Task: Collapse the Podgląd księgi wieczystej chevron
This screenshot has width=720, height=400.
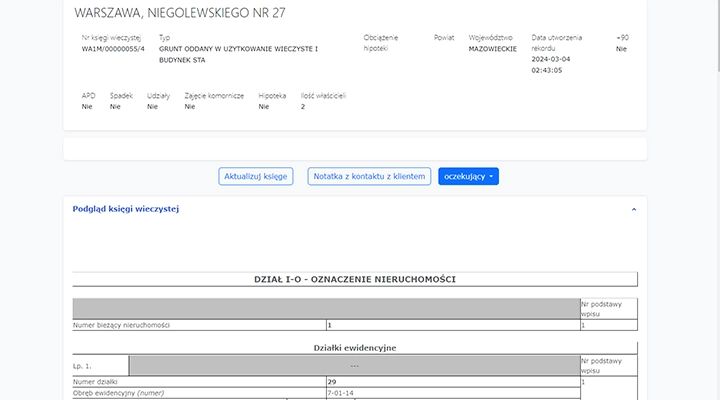Action: click(633, 209)
